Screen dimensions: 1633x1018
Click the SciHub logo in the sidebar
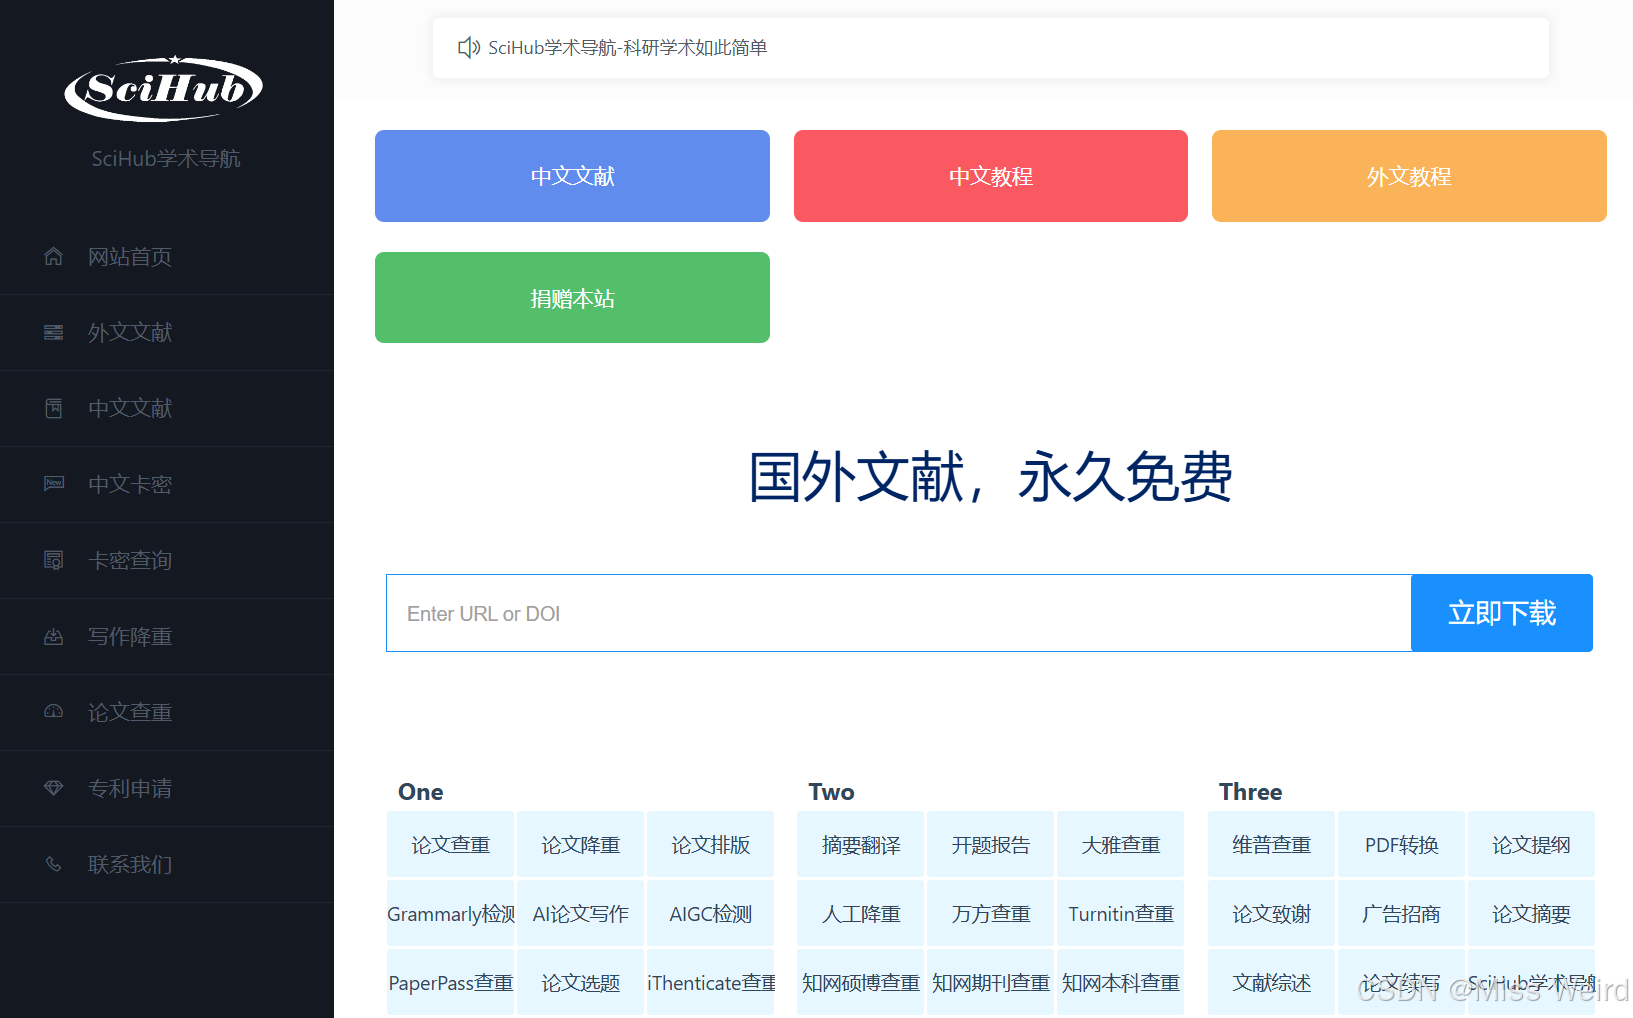(164, 88)
